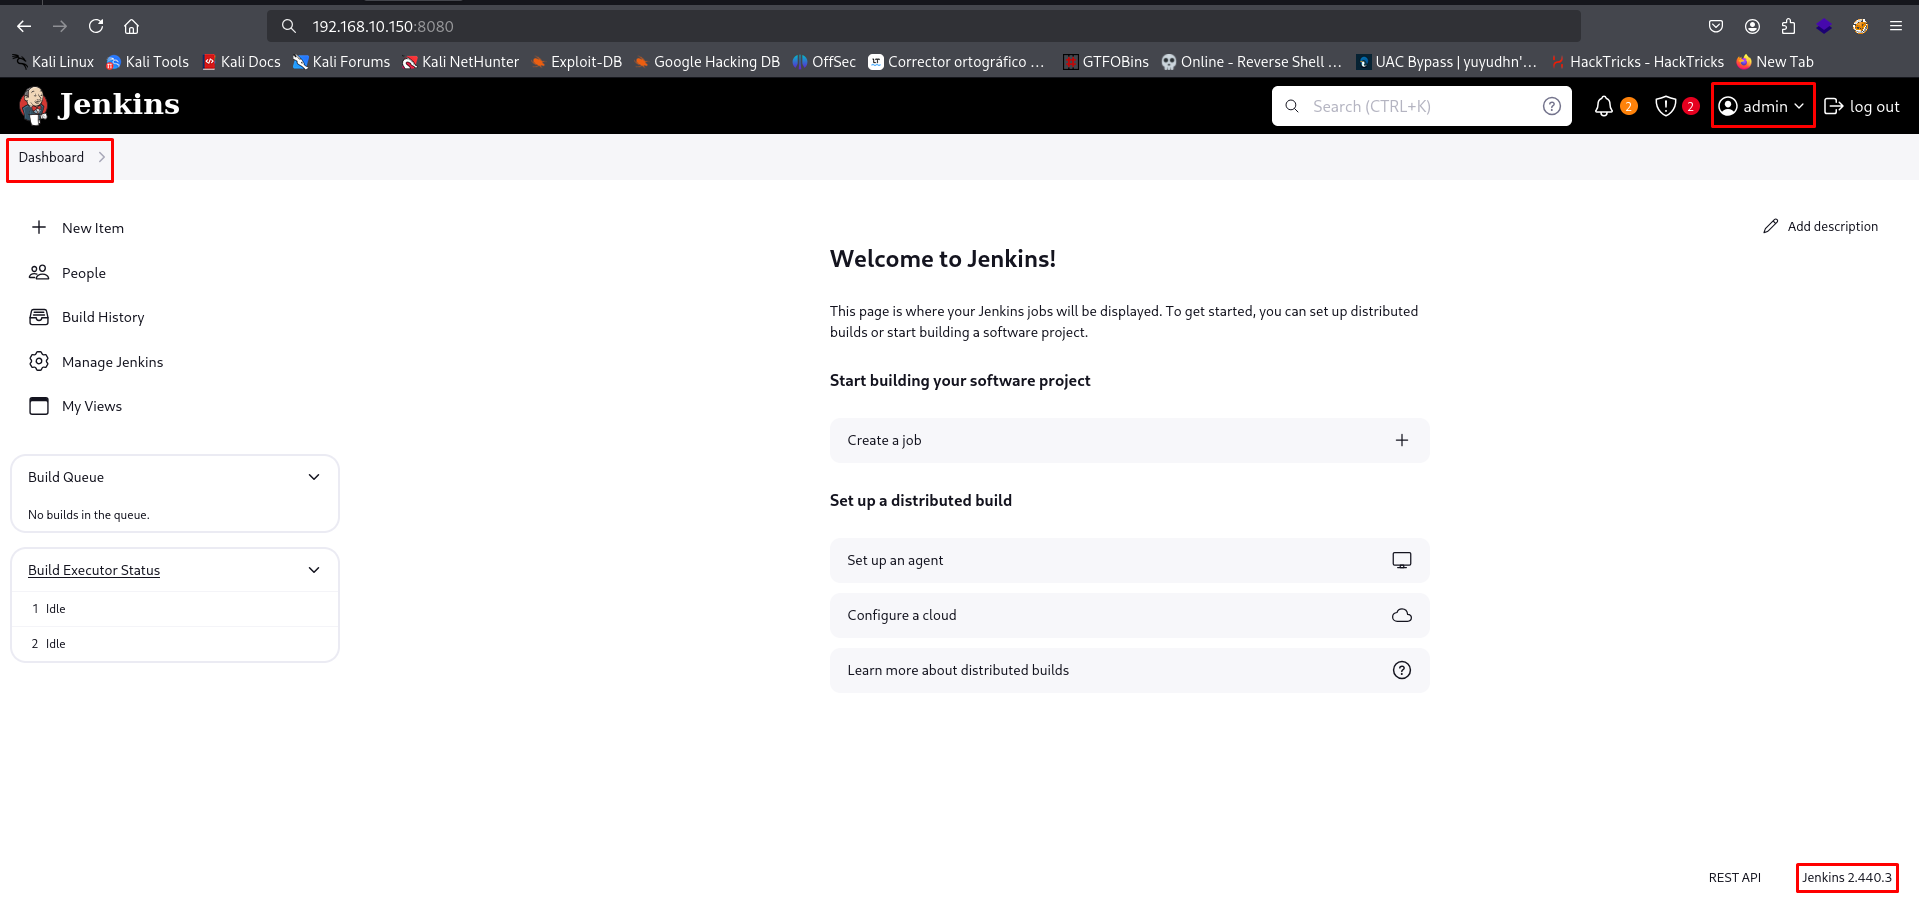The height and width of the screenshot is (900, 1919).
Task: Click the Jenkins search field
Action: coord(1420,106)
